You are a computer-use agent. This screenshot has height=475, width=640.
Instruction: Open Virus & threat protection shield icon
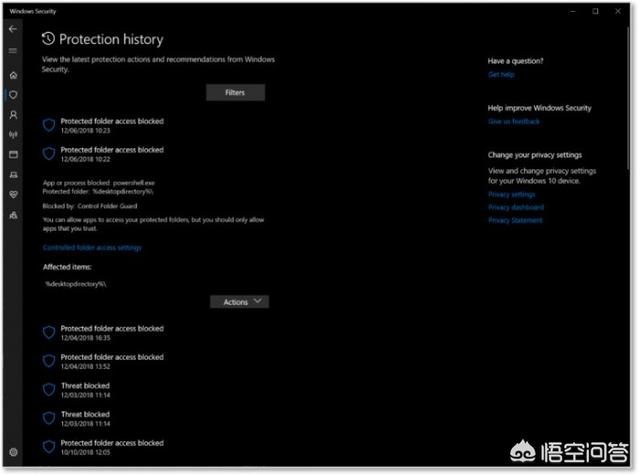tap(13, 95)
